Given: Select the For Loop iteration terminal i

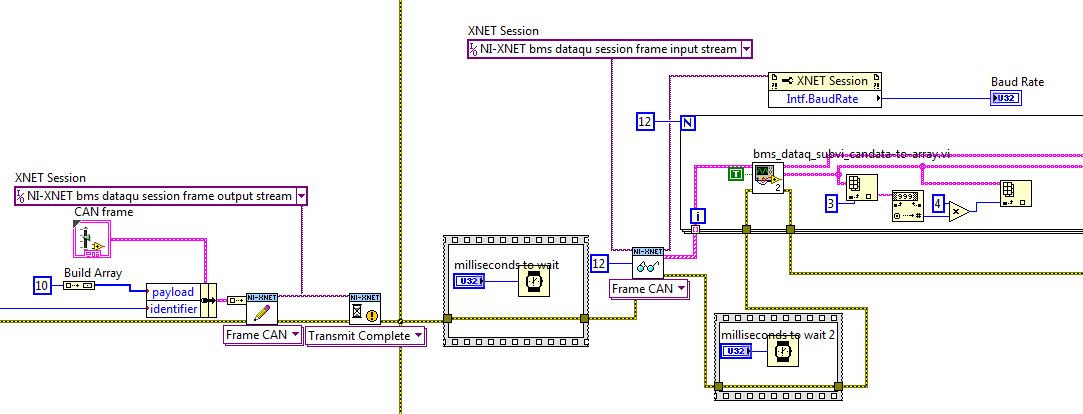Looking at the screenshot, I should point(698,216).
